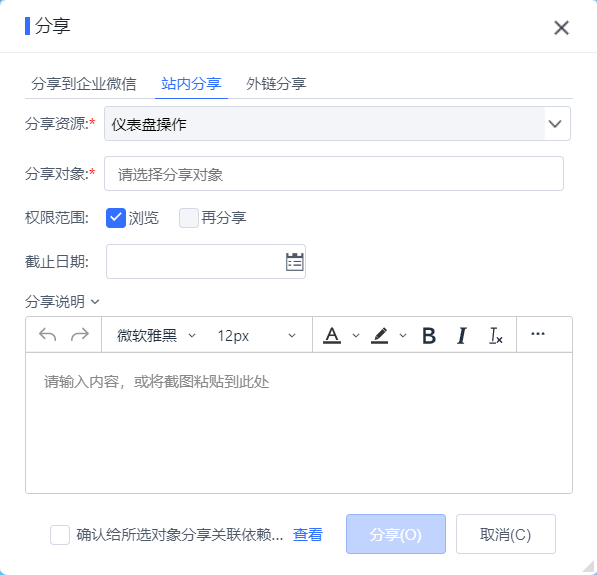The image size is (597, 575).
Task: Switch to the 外链分享 tab
Action: [x=276, y=83]
